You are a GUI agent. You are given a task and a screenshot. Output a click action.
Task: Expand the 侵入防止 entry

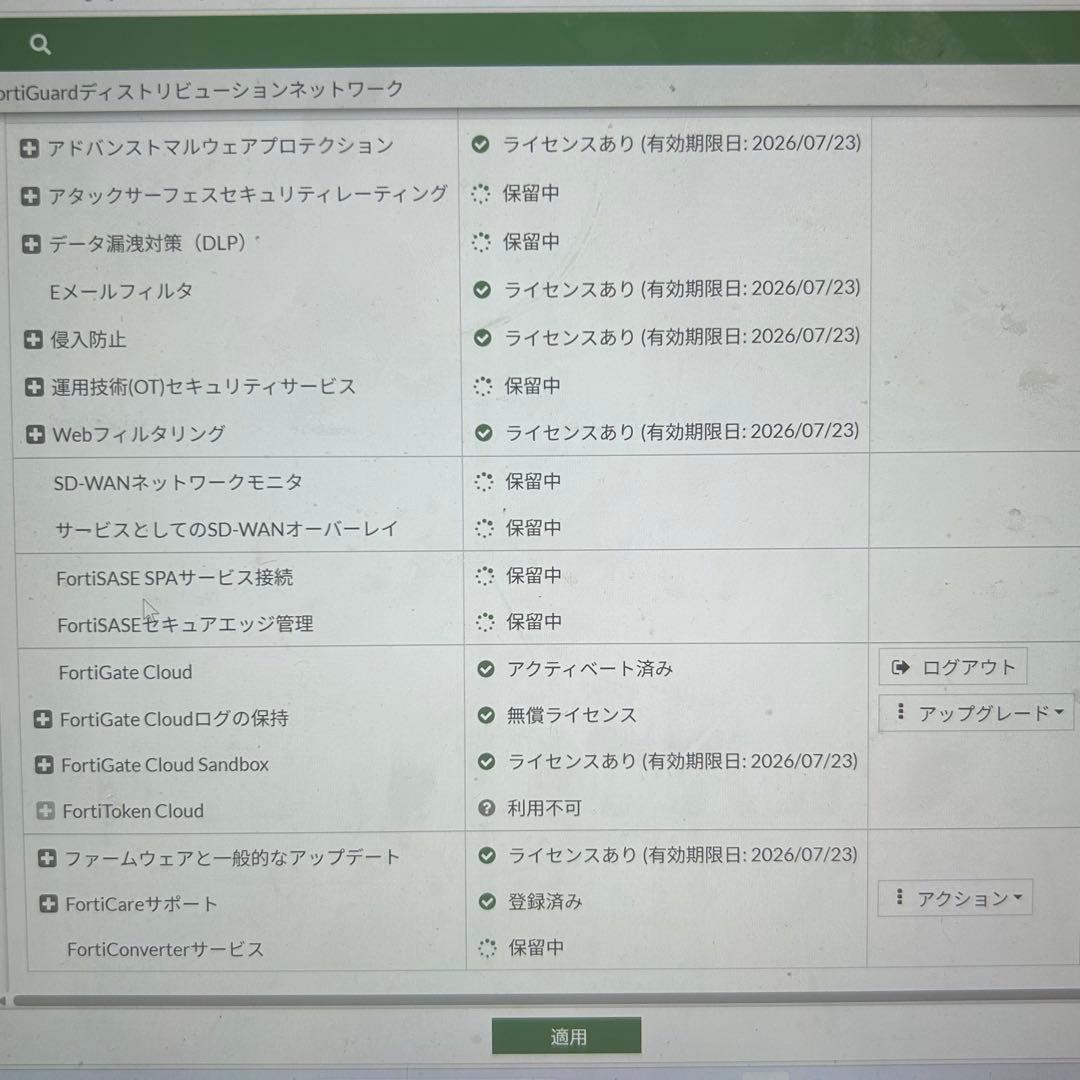[x=33, y=340]
